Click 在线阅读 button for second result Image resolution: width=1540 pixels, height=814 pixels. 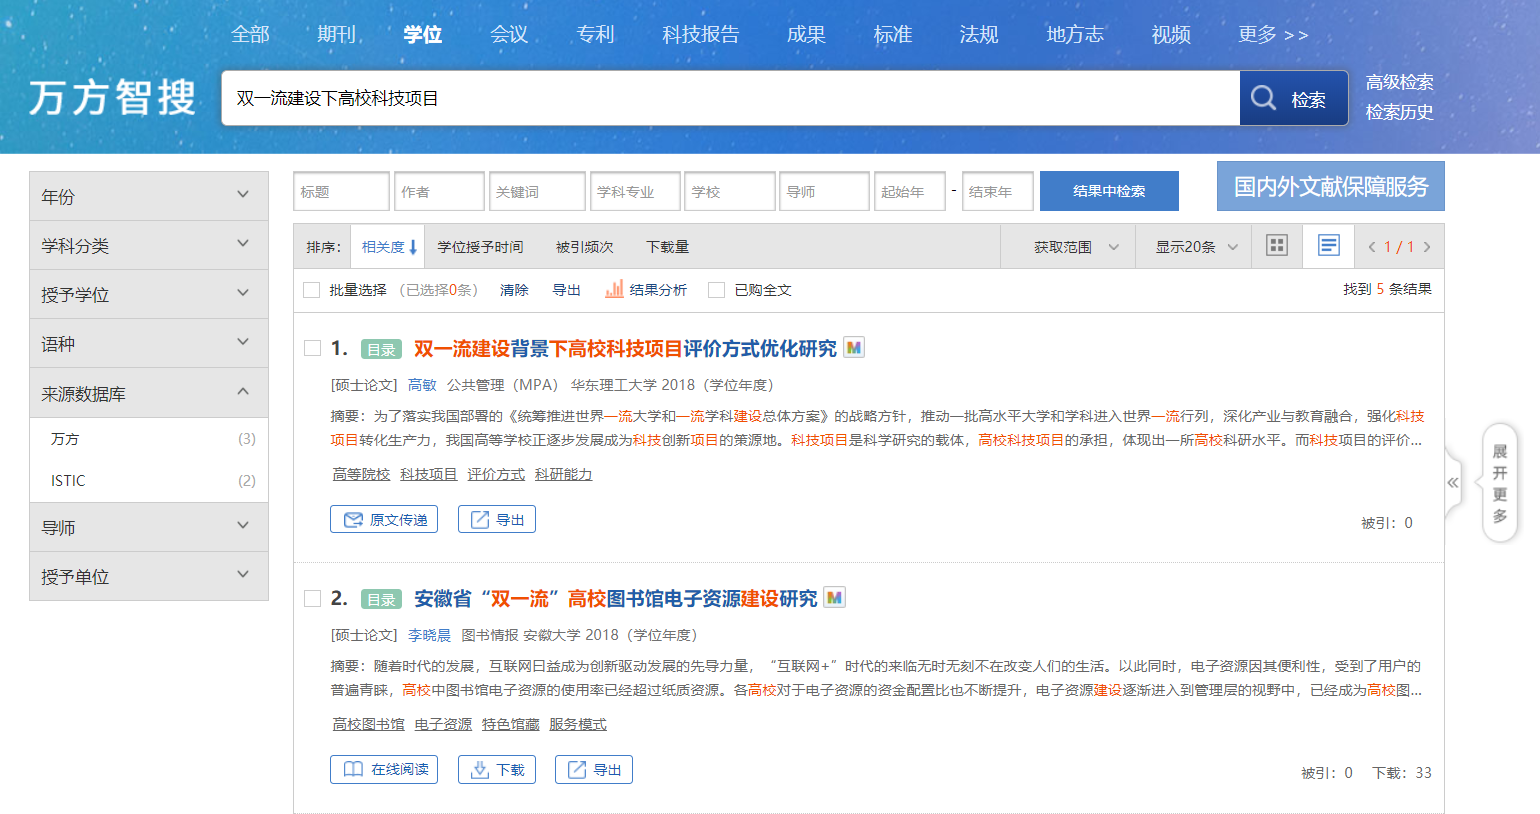pos(384,769)
